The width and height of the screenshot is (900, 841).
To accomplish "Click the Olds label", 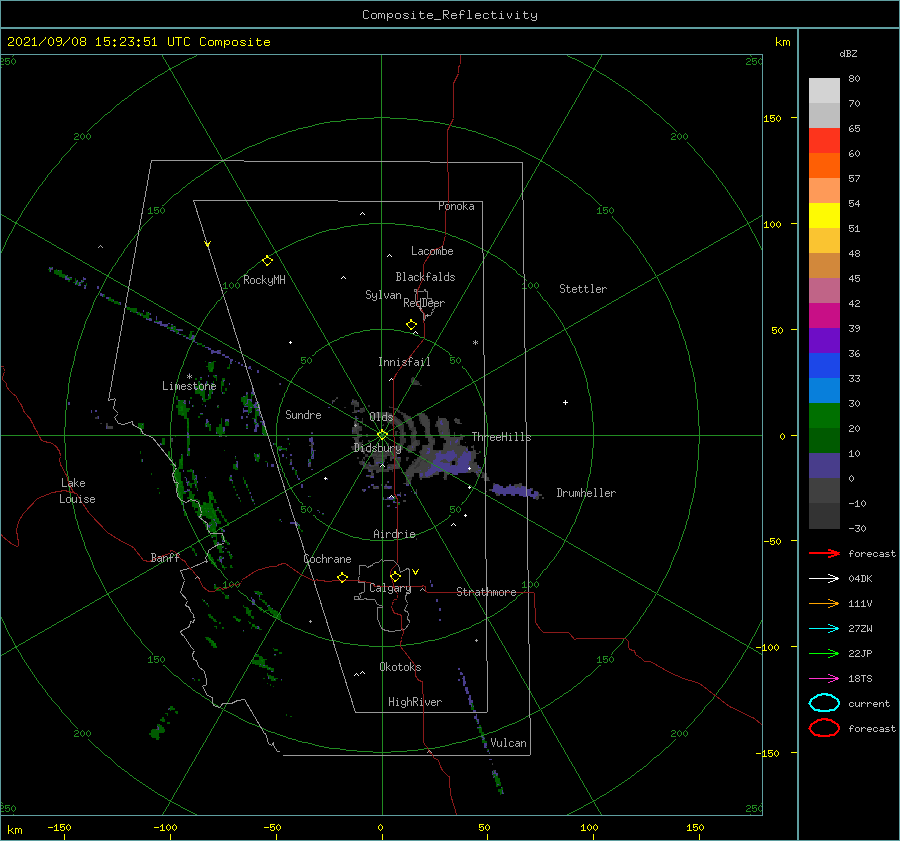I will click(381, 417).
